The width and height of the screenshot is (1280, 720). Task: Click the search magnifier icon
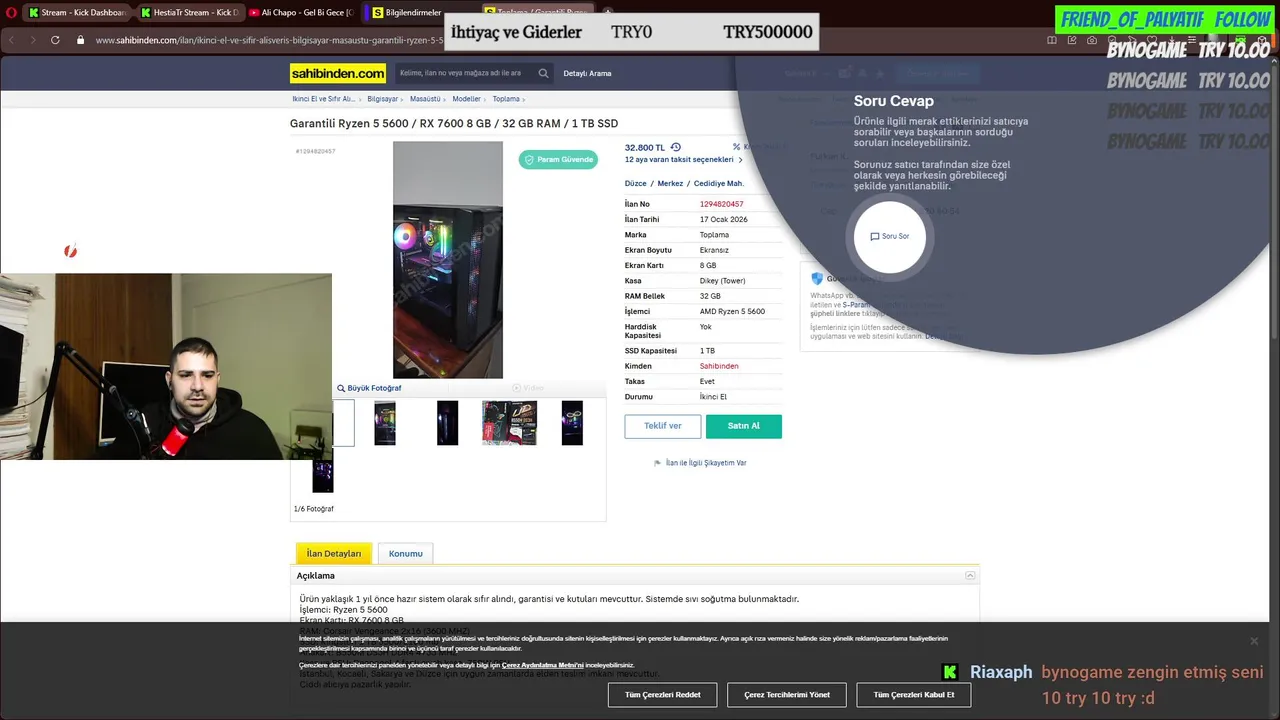(544, 73)
